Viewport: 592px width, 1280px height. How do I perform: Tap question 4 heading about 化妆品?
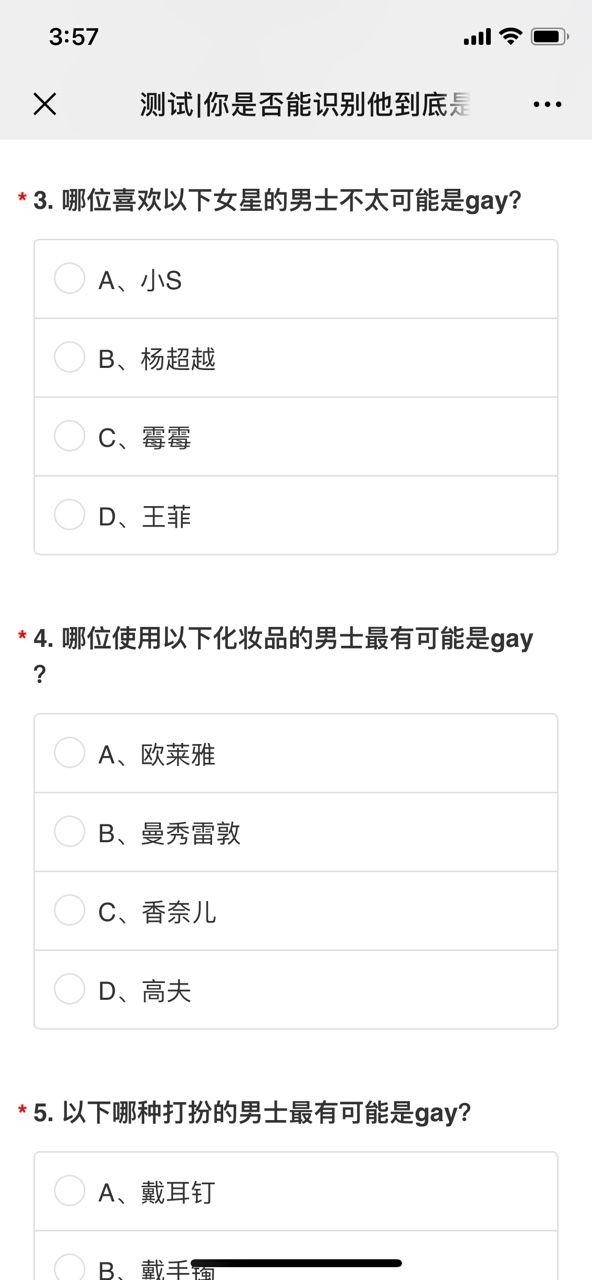(284, 655)
